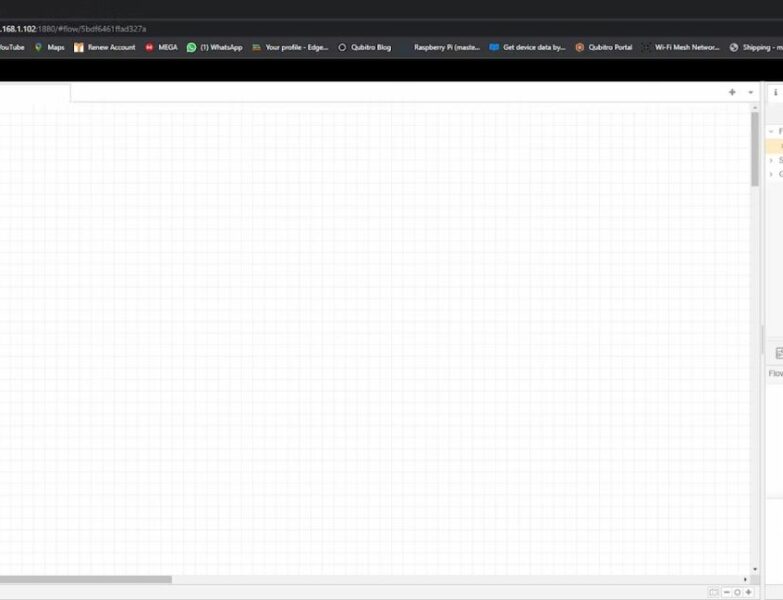783x600 pixels.
Task: Click the reset zoom circle button
Action: coord(738,593)
